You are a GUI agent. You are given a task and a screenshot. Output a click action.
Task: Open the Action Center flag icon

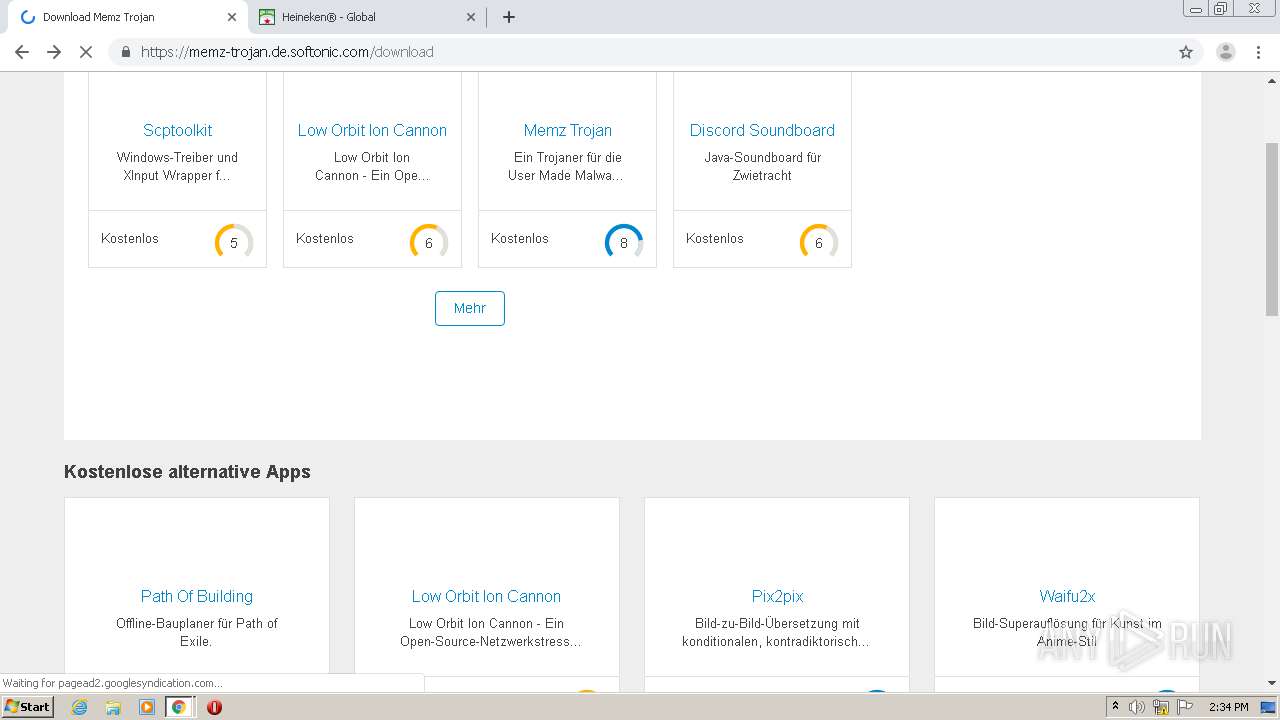pos(1186,707)
